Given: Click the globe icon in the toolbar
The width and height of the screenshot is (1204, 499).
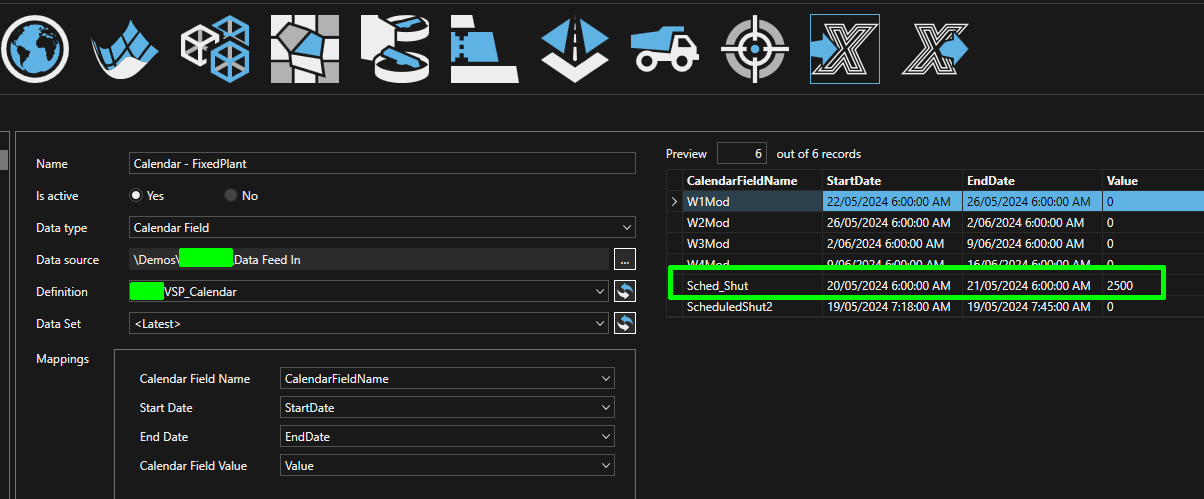Looking at the screenshot, I should (36, 48).
